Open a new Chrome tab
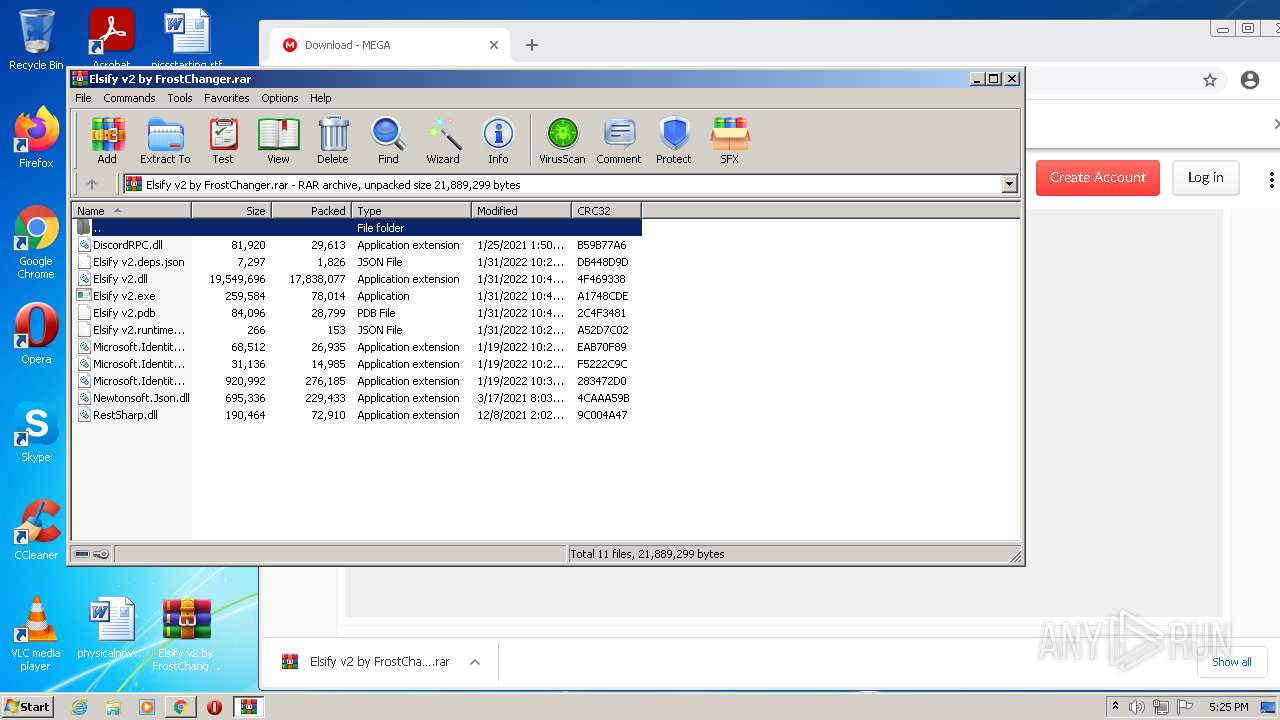 coord(532,45)
